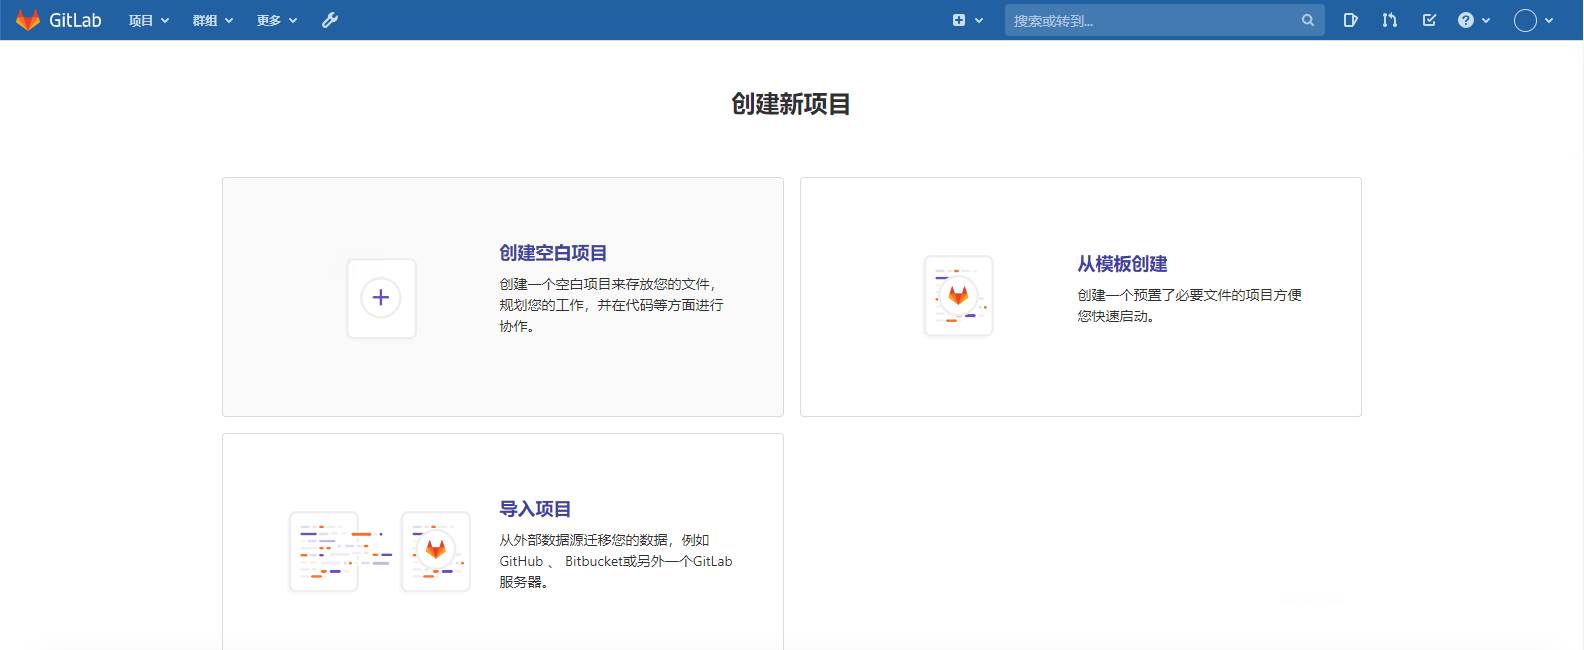Click the help question mark icon

(1466, 20)
